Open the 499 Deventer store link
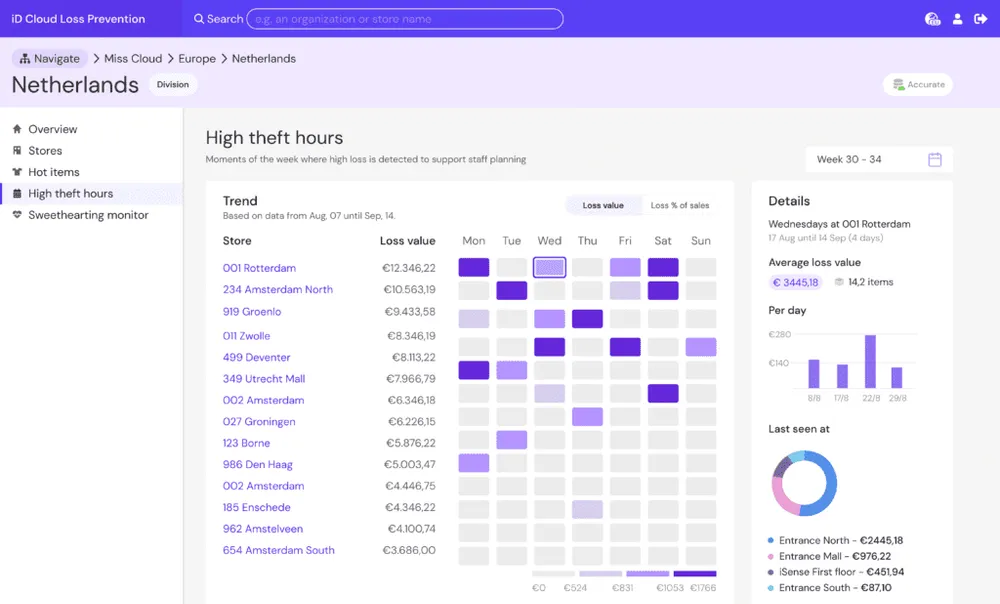 [256, 357]
